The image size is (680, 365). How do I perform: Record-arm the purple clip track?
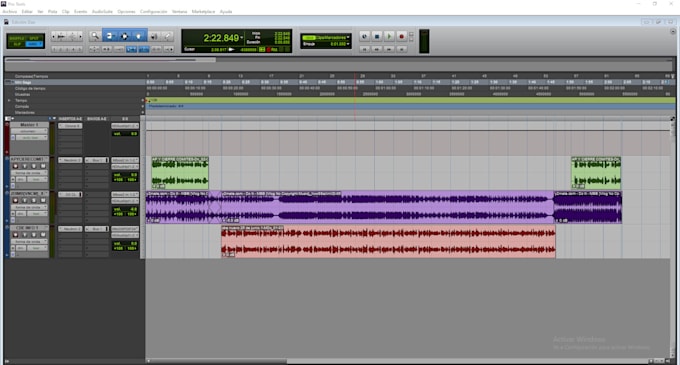click(x=16, y=200)
